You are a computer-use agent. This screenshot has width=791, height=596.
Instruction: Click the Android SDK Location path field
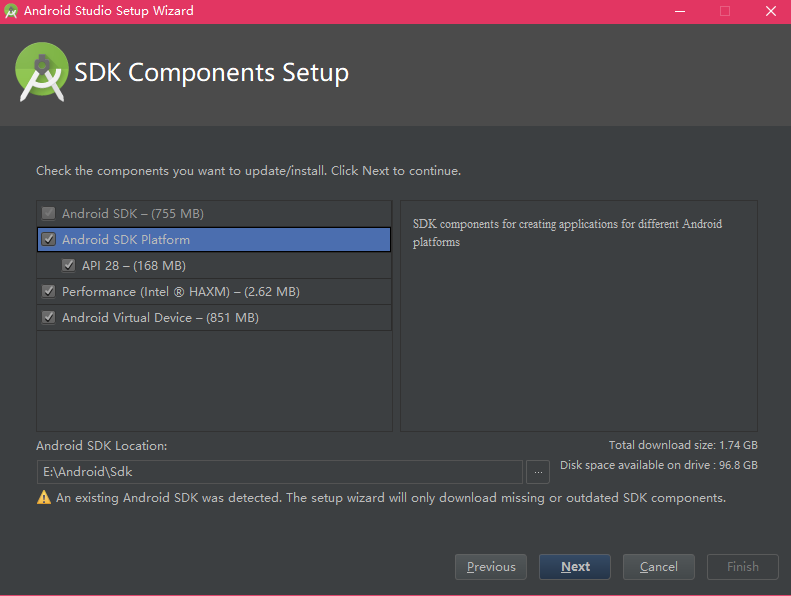279,472
